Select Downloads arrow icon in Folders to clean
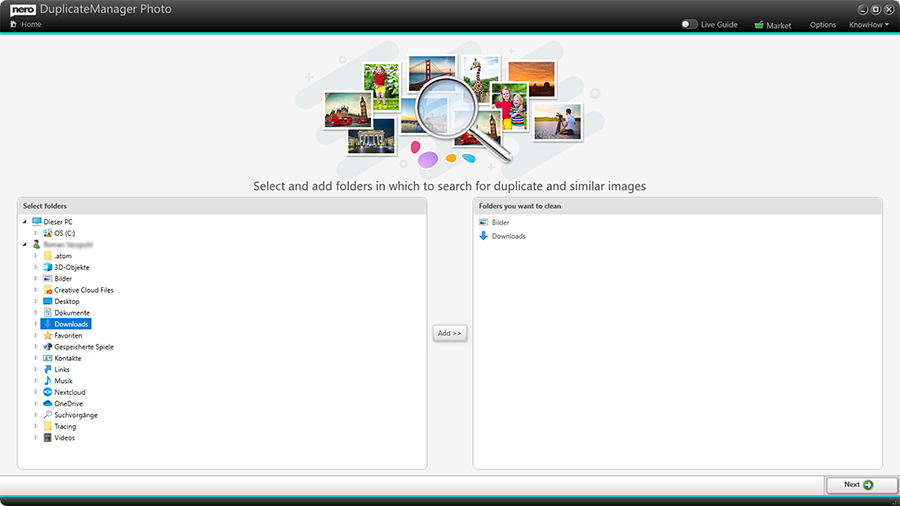 [483, 236]
